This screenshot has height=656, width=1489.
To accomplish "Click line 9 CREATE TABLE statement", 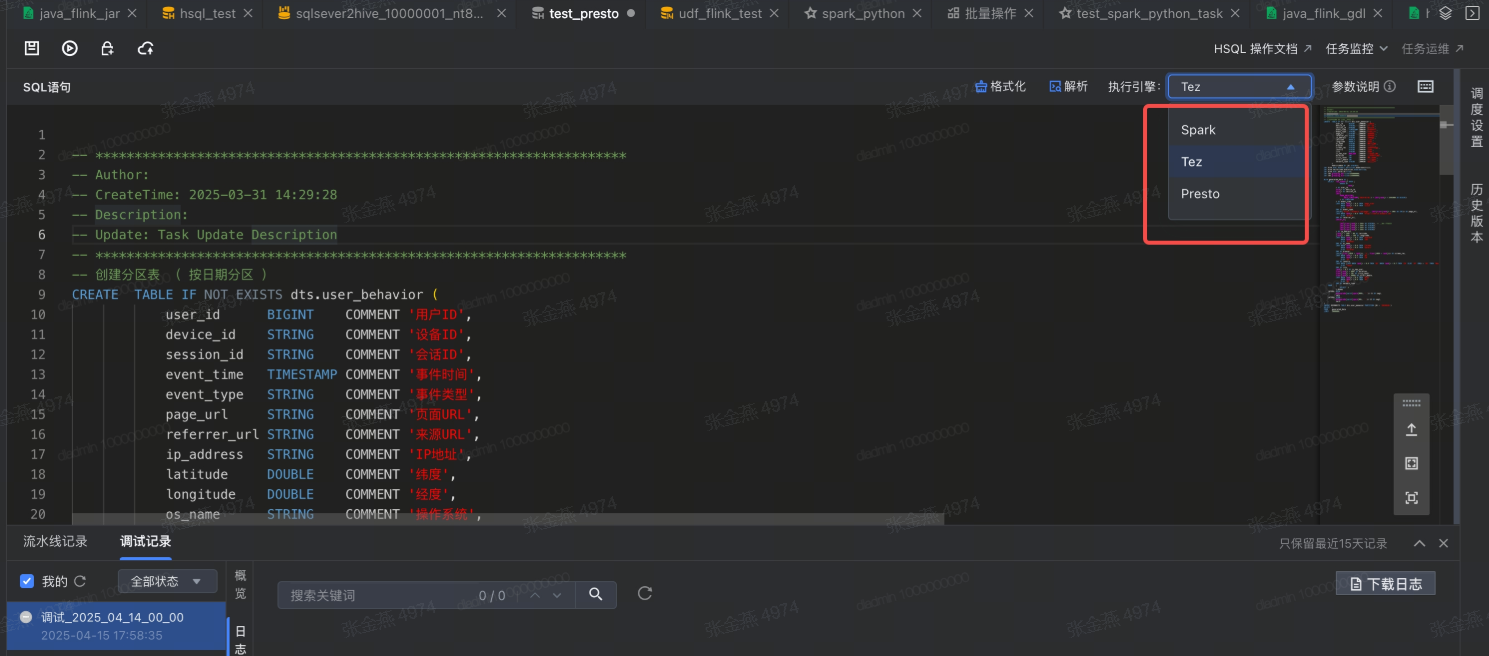I will click(255, 294).
